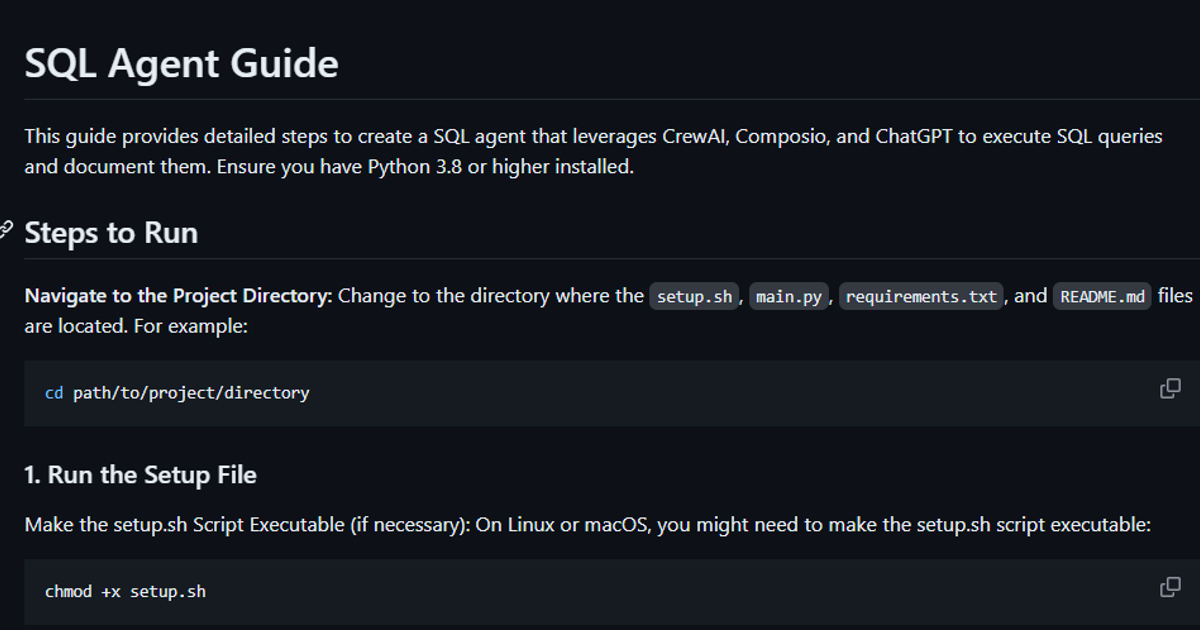This screenshot has height=630, width=1200.
Task: Click the word ChatGPT in the intro
Action: click(x=913, y=136)
